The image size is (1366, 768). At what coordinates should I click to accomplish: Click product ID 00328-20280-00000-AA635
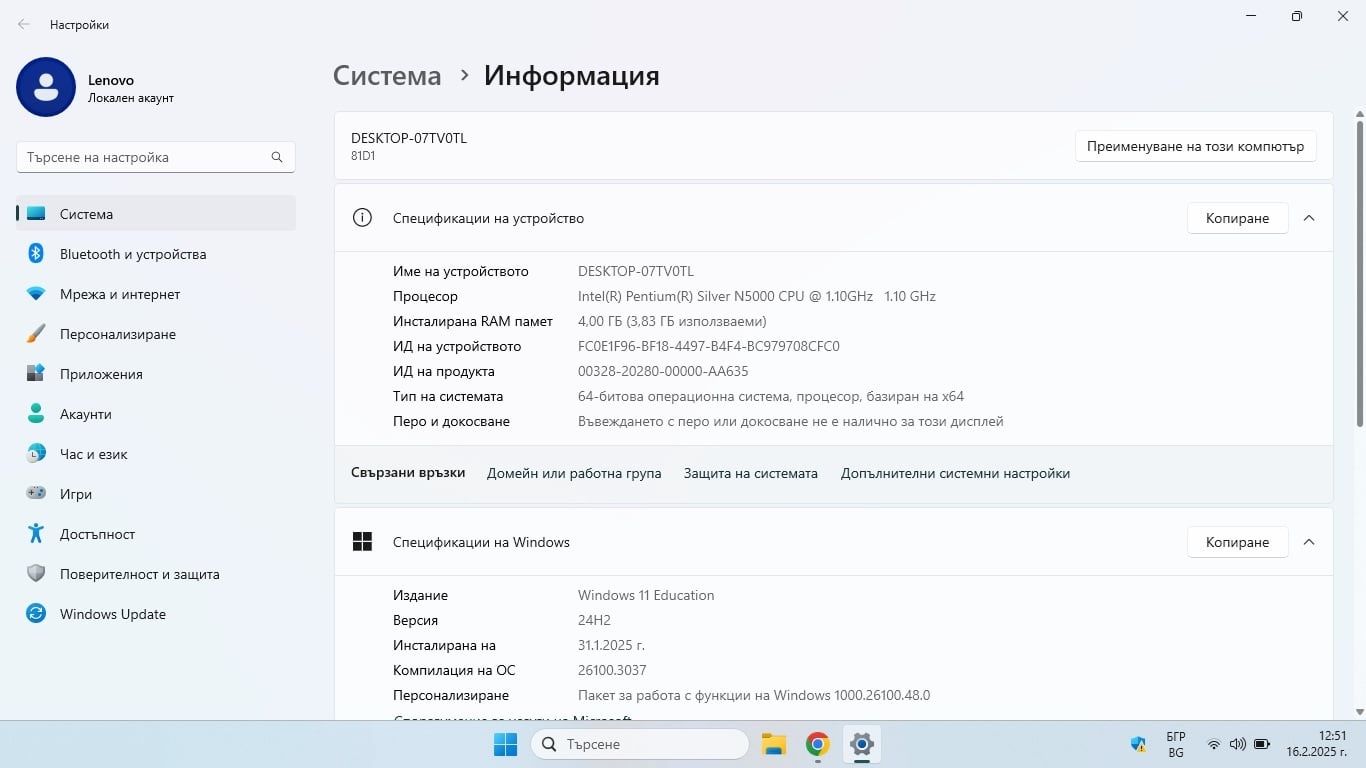point(663,371)
